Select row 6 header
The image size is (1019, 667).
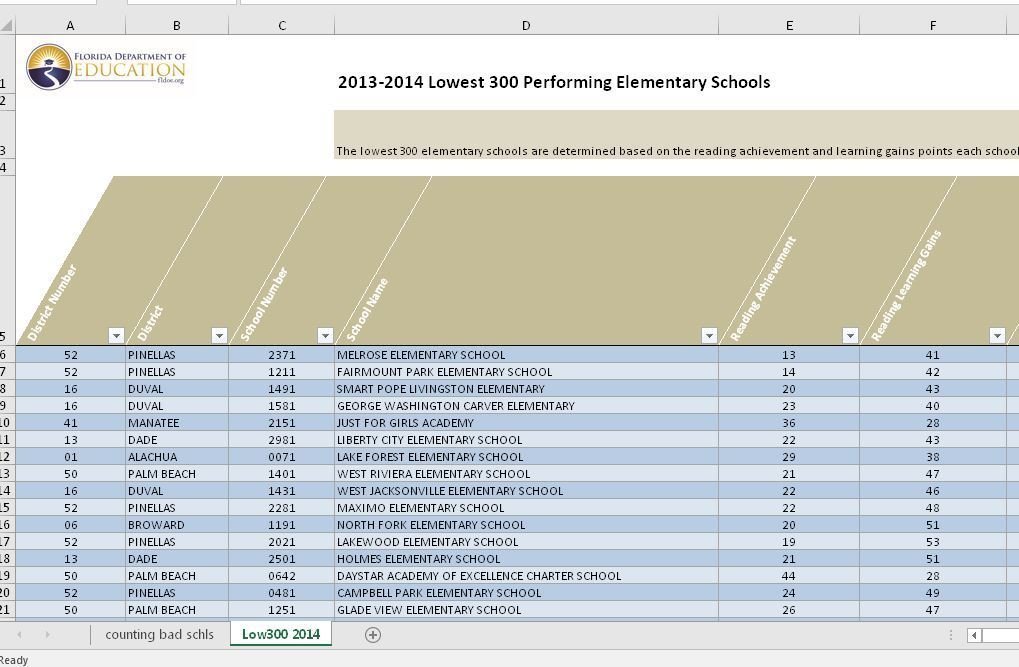coord(7,355)
